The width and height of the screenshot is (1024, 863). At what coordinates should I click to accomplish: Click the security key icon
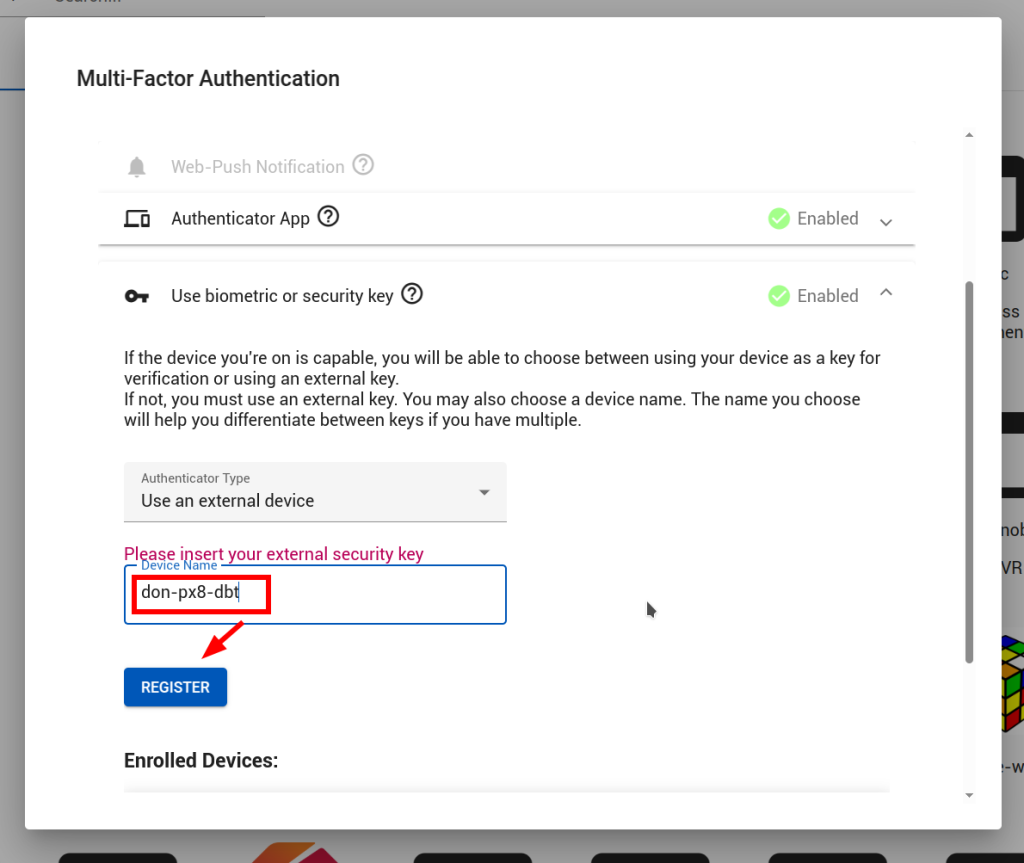pyautogui.click(x=137, y=297)
